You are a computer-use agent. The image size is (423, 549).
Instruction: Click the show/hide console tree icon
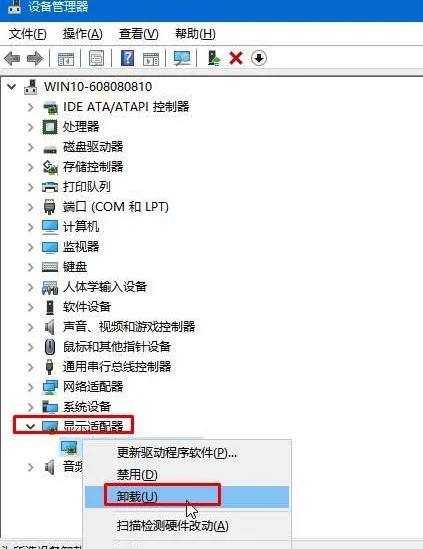click(66, 59)
